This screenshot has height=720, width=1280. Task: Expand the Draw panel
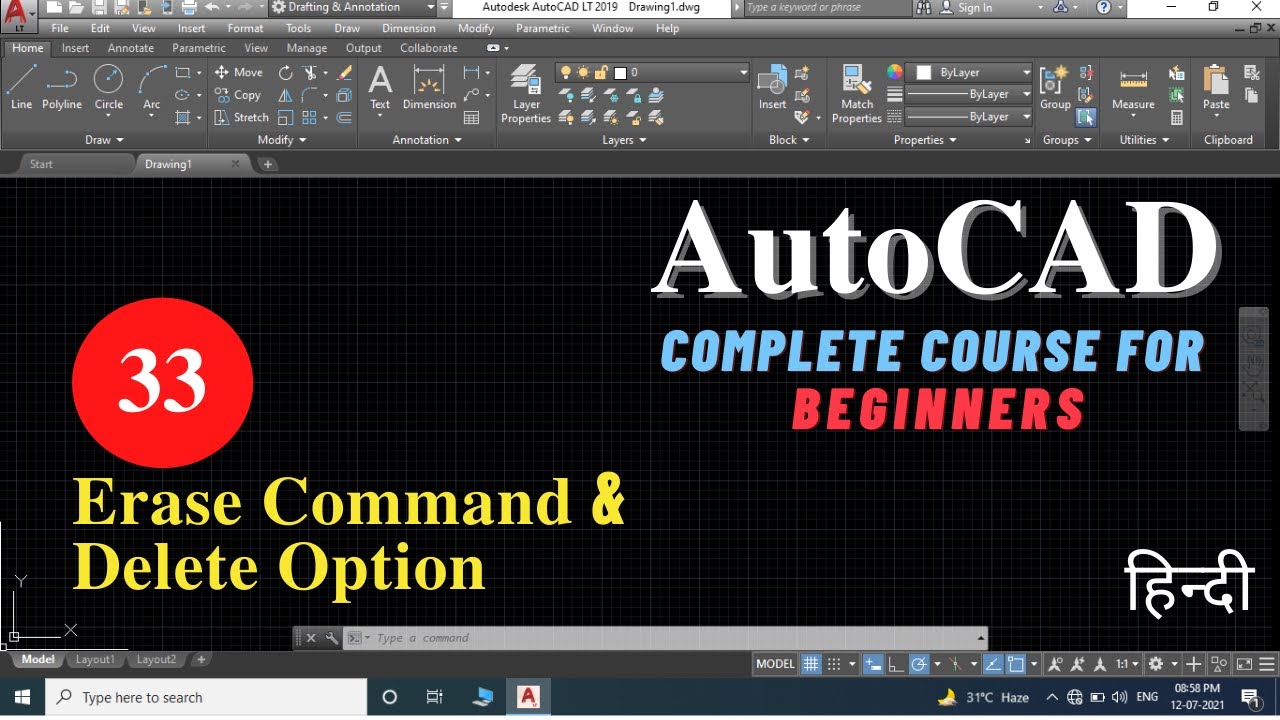[x=104, y=140]
